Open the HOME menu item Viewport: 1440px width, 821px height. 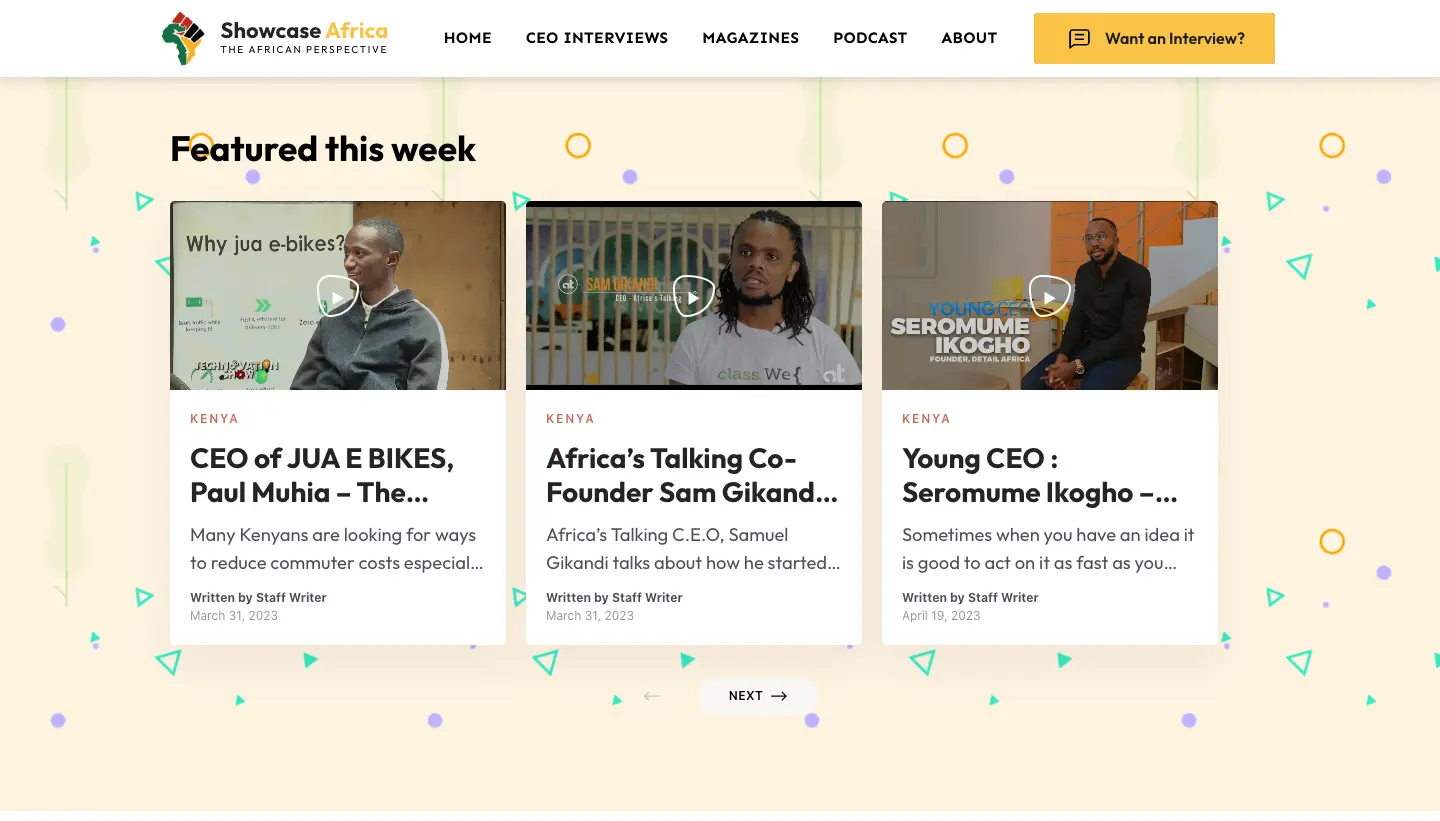(x=468, y=38)
